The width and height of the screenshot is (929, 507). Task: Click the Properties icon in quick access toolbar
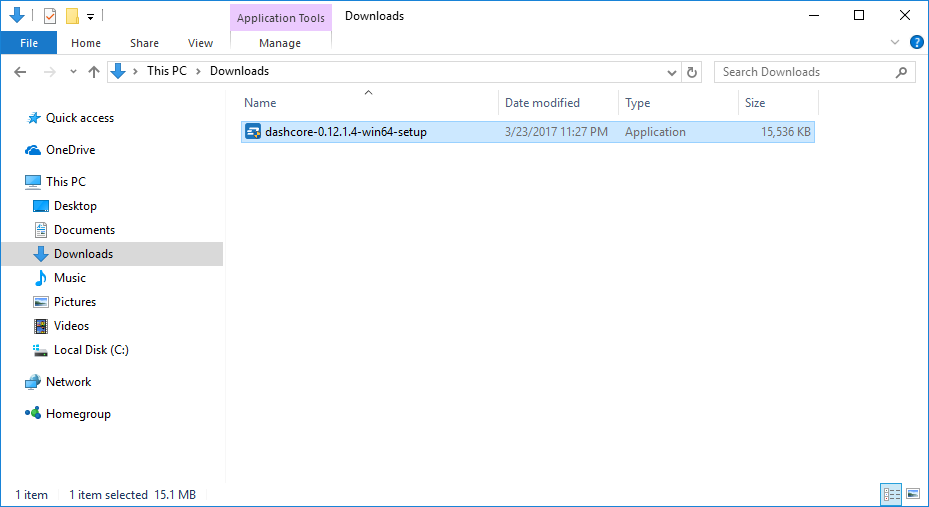pos(50,16)
